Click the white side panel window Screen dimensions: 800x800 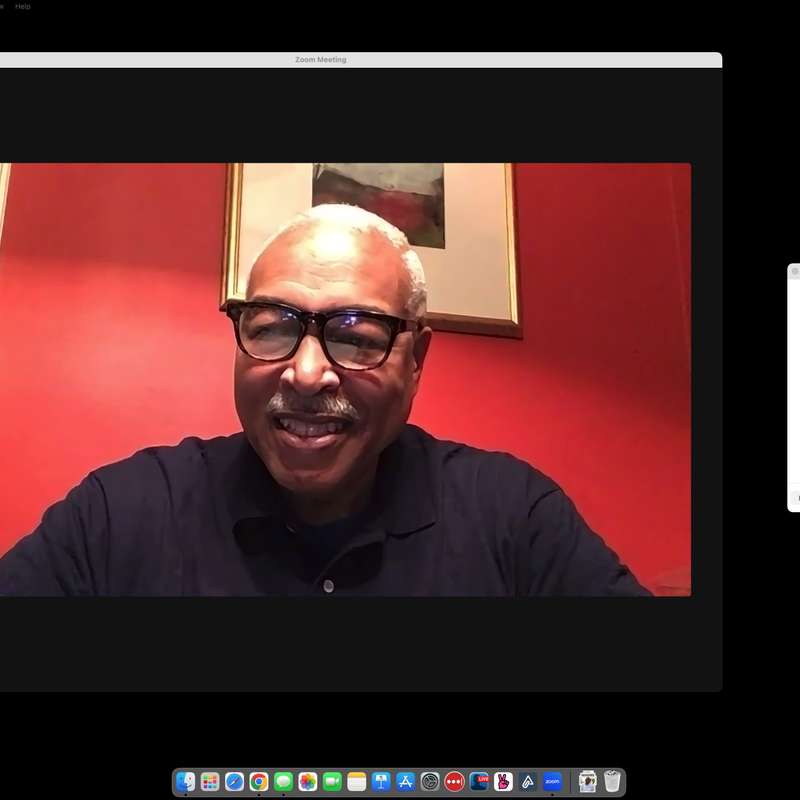[794, 390]
